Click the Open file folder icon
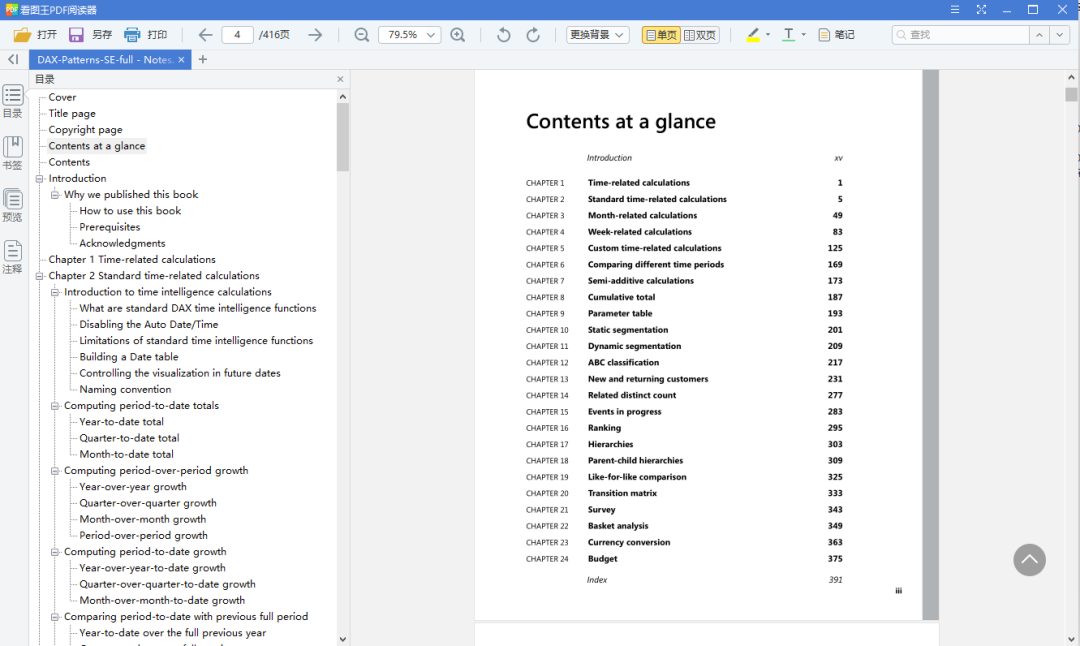This screenshot has height=646, width=1080. click(22, 35)
